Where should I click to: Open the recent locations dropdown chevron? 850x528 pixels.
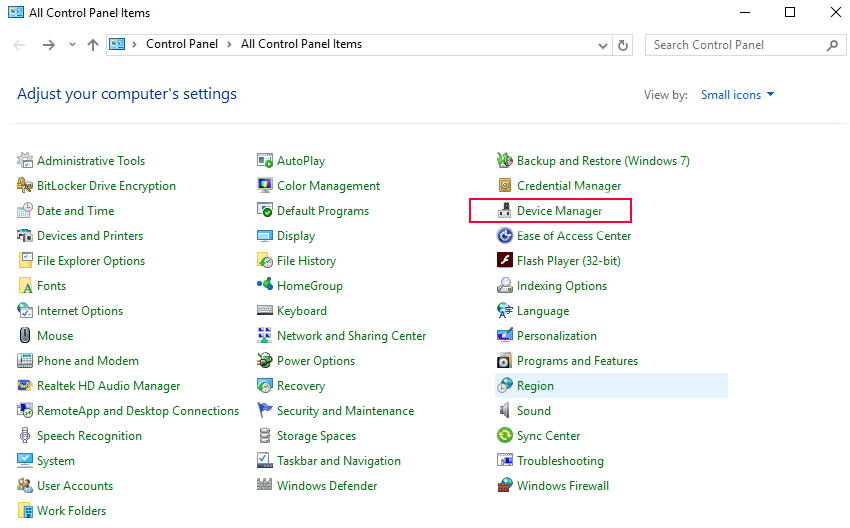[72, 45]
